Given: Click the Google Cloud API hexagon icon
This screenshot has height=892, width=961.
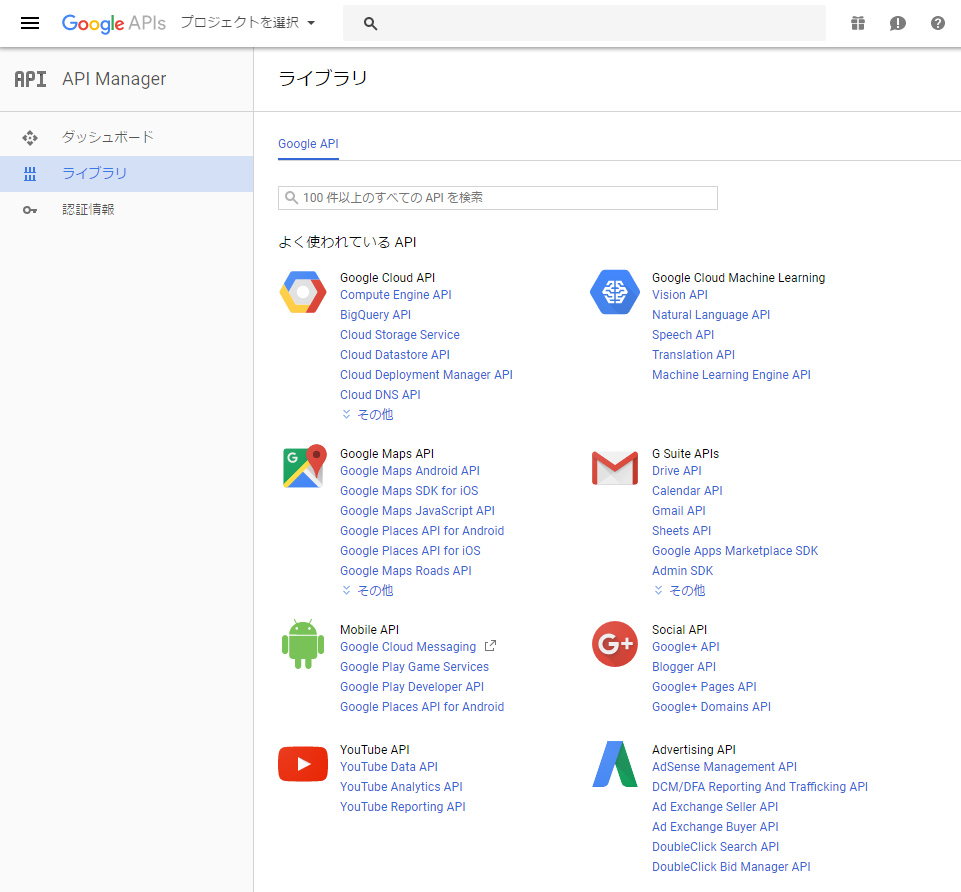Looking at the screenshot, I should (x=303, y=292).
